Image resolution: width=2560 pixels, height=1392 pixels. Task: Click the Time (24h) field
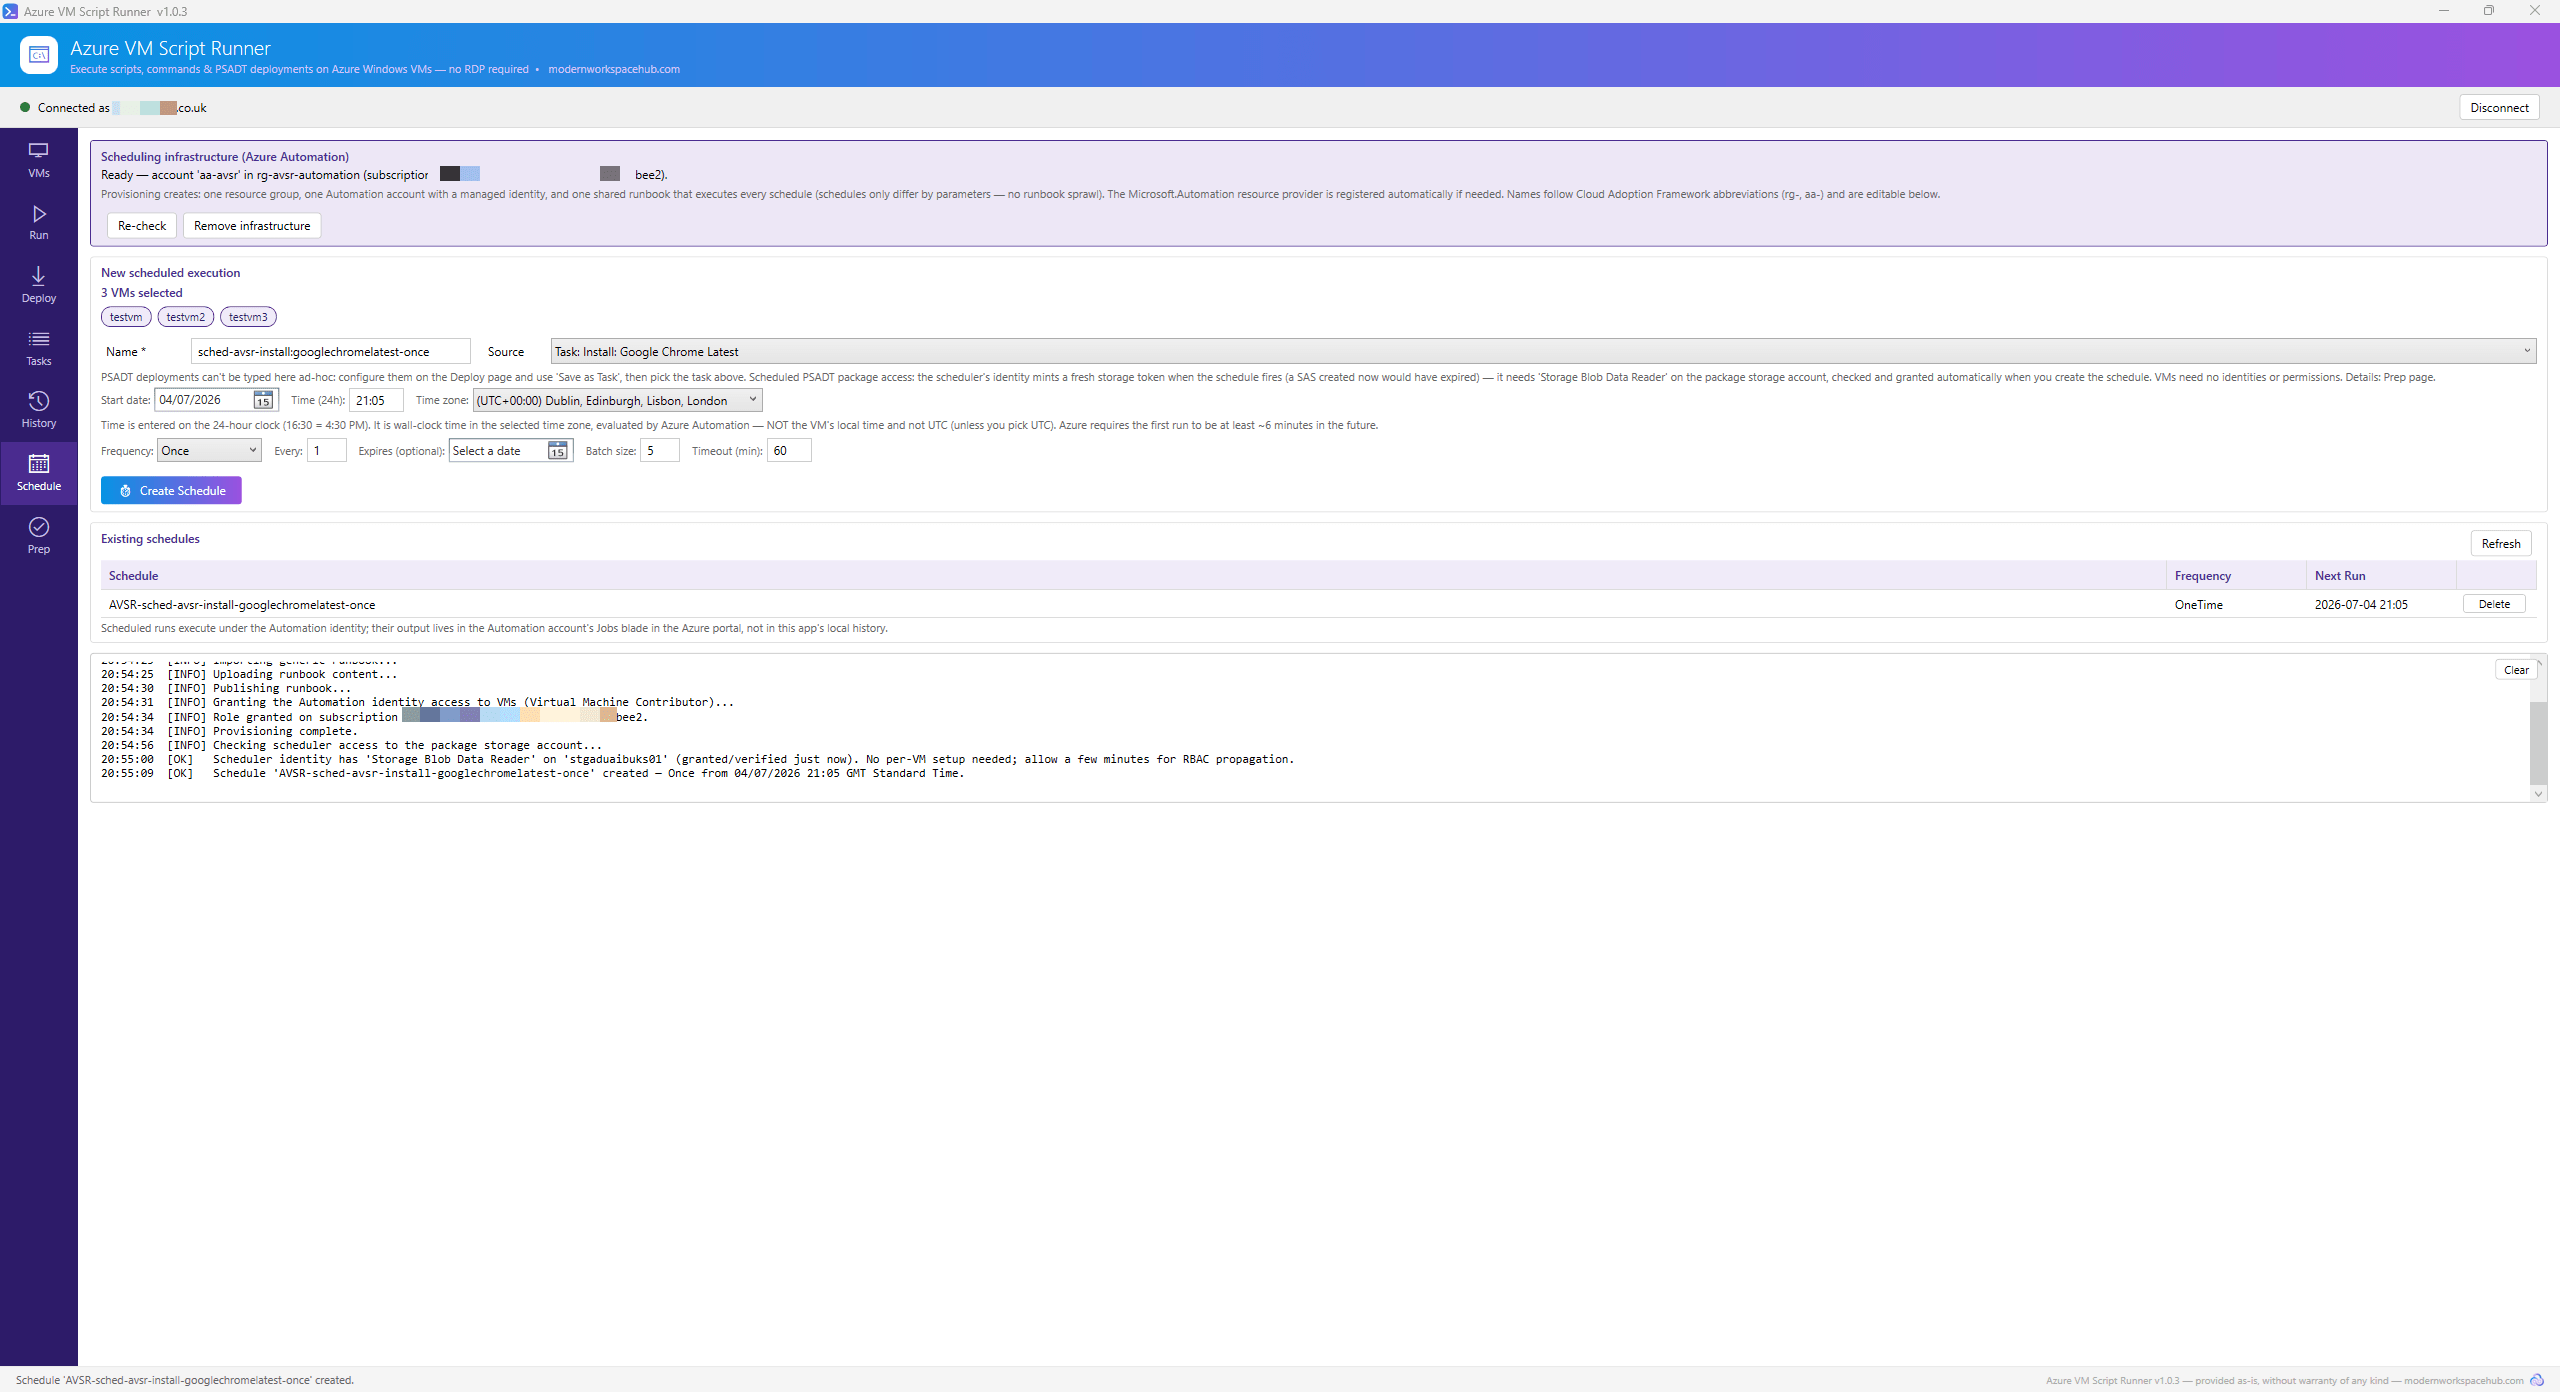[376, 400]
